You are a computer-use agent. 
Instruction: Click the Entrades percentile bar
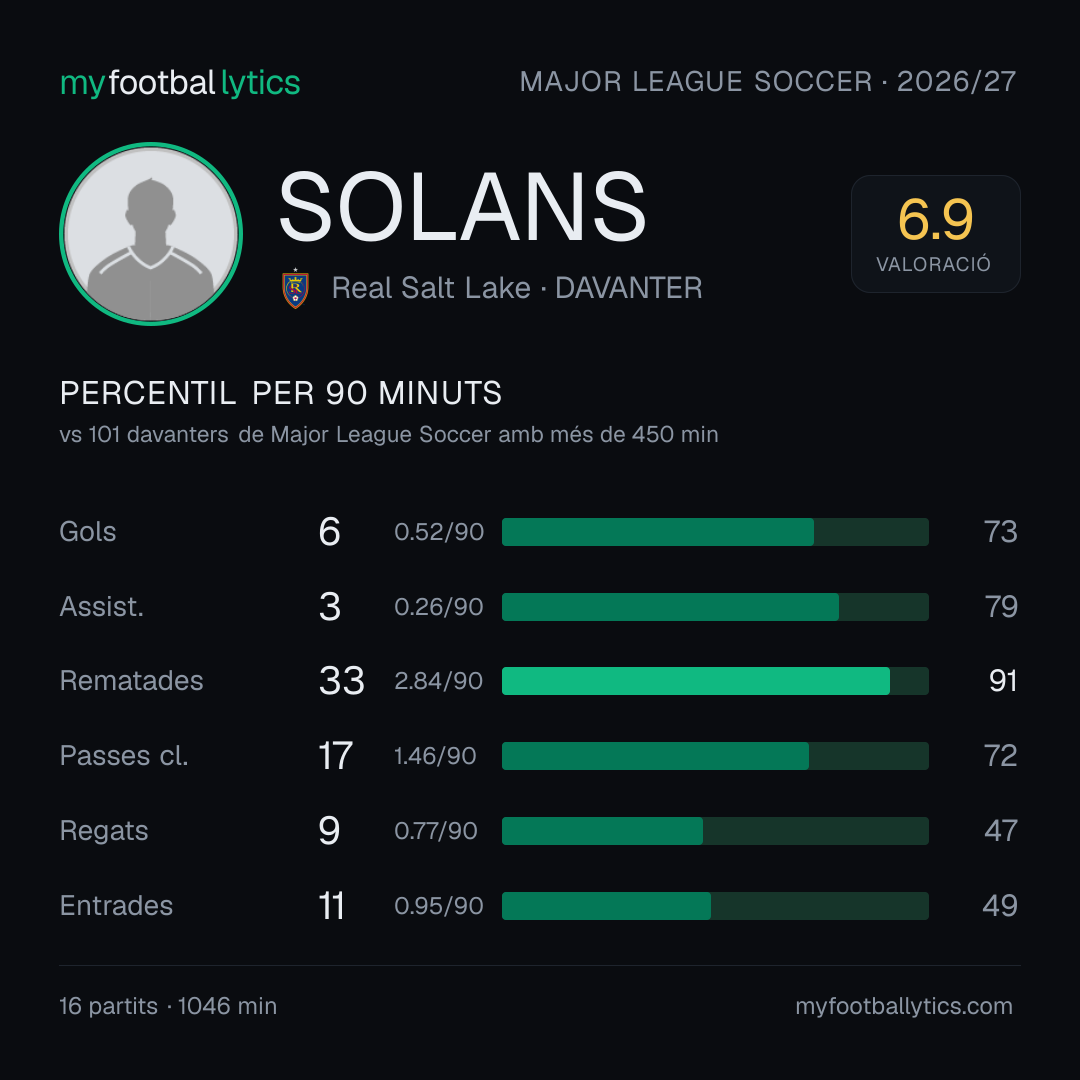click(715, 906)
